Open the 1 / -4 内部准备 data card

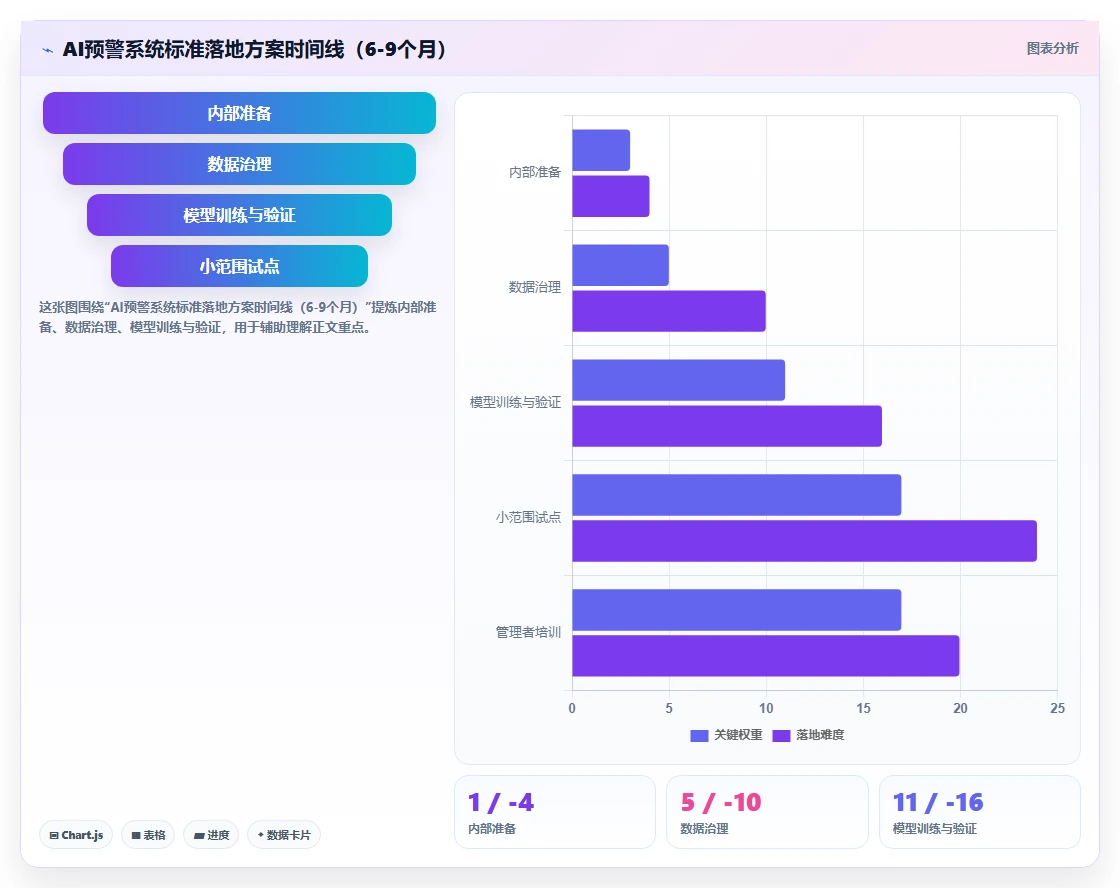point(555,812)
